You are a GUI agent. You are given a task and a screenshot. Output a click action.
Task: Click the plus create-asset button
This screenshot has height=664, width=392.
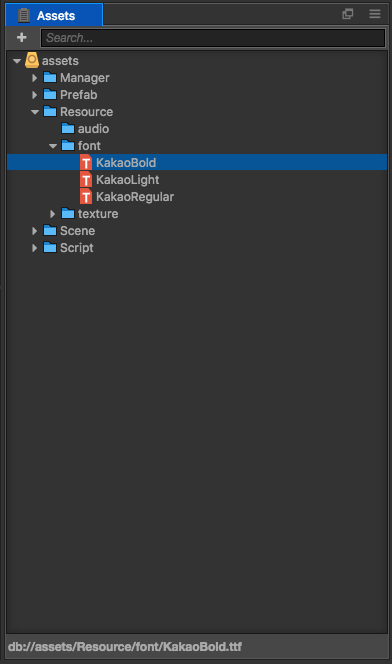click(22, 38)
